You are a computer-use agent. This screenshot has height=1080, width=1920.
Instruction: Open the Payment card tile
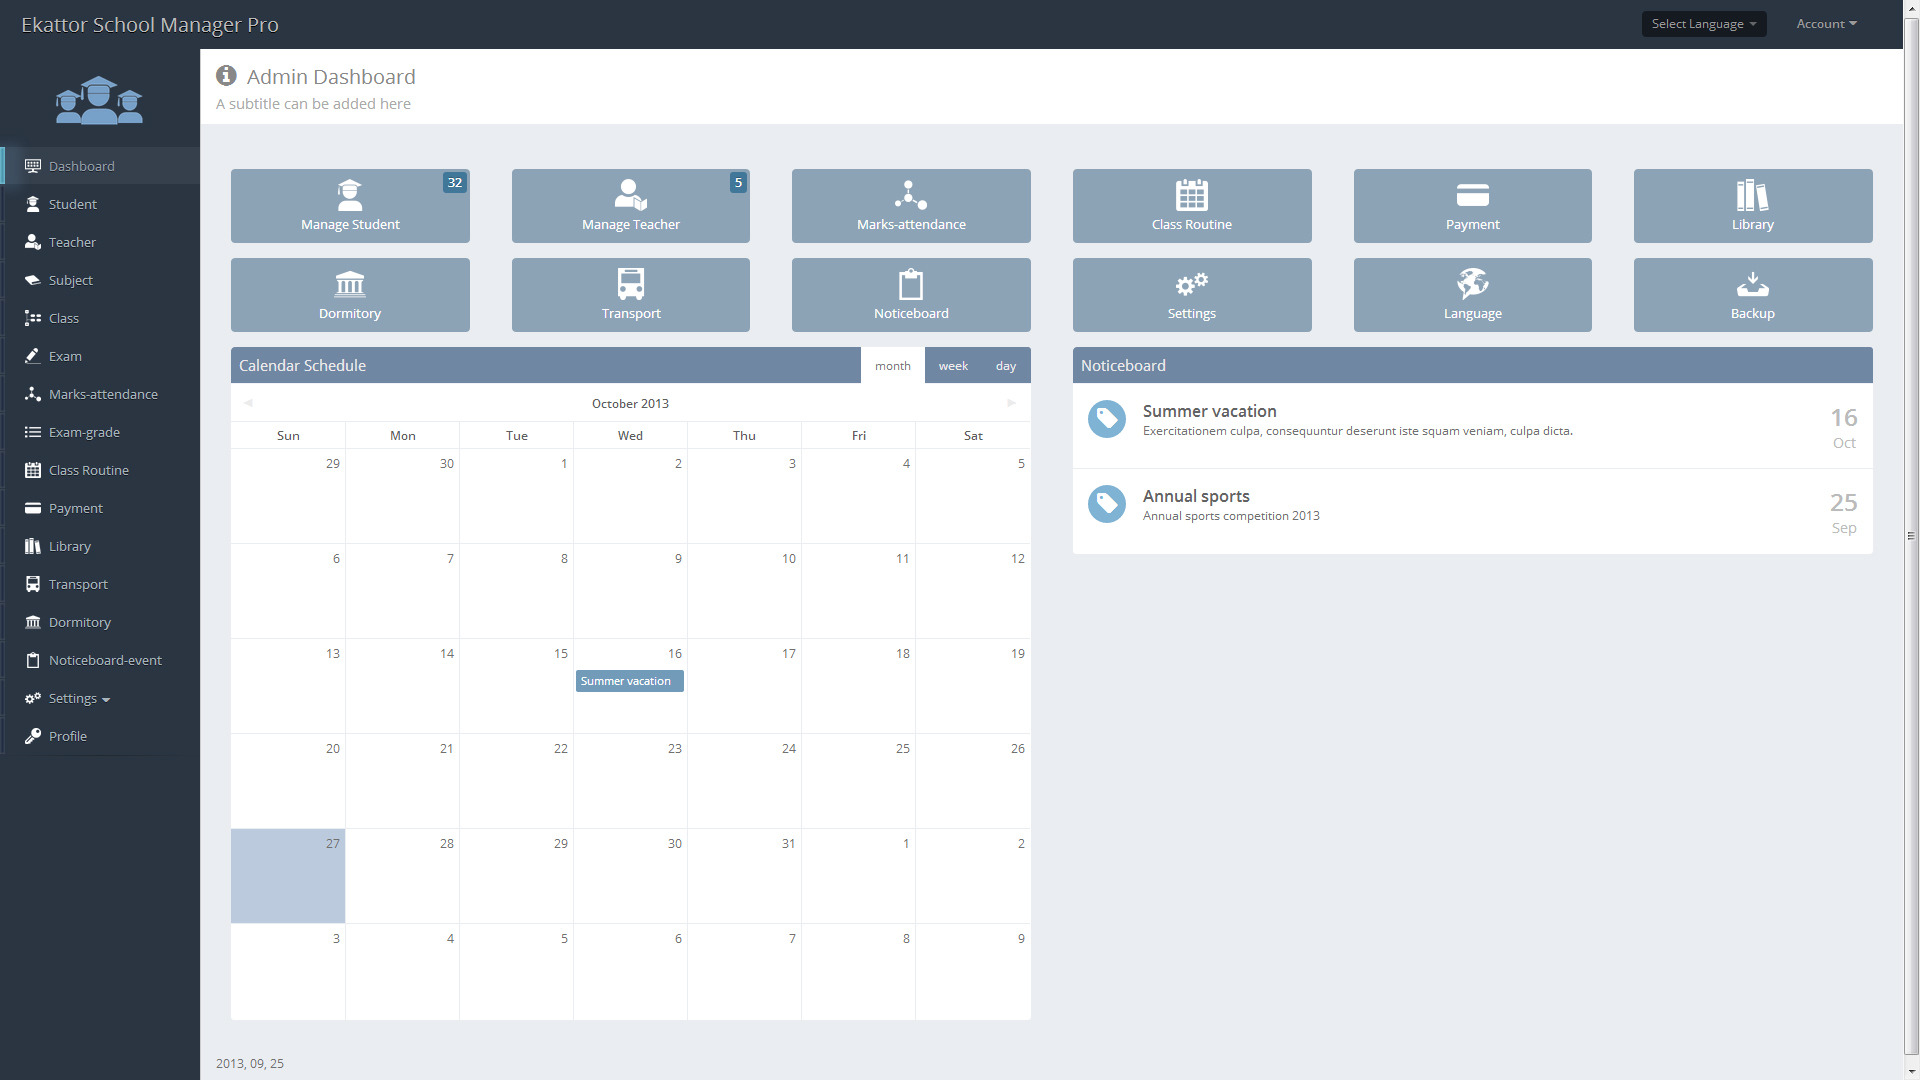(x=1472, y=206)
